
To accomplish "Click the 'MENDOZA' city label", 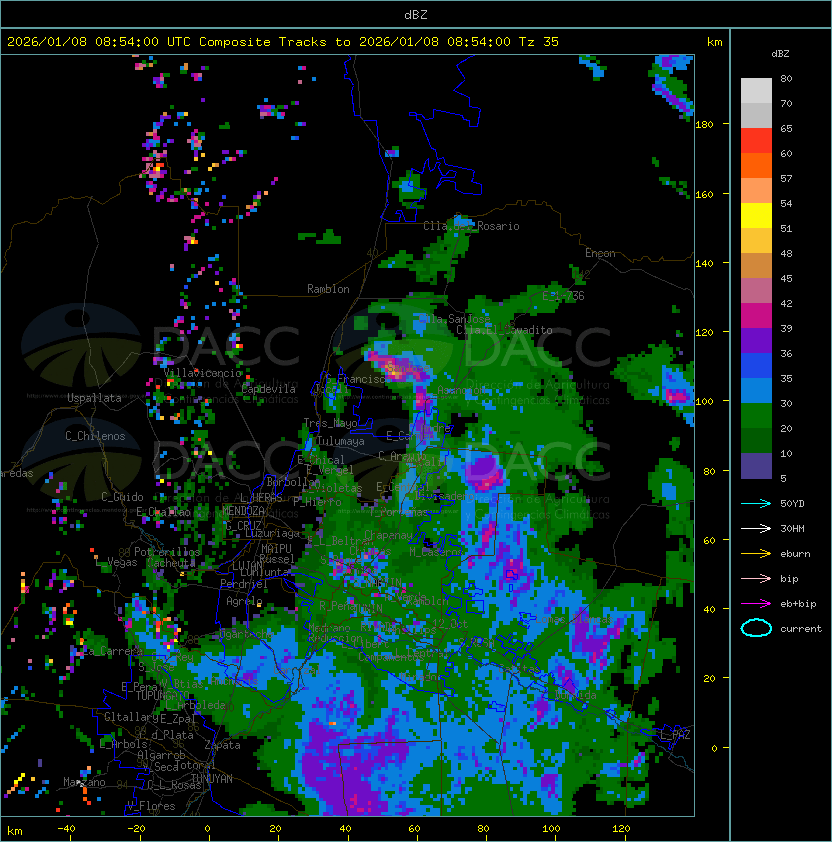I will (243, 510).
